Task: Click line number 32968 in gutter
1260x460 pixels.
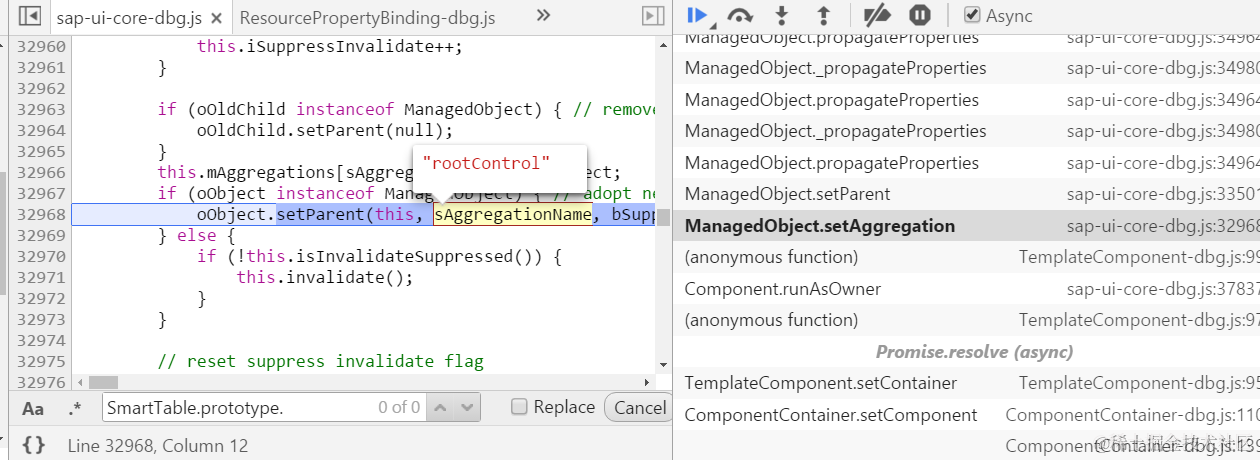Action: (x=42, y=215)
